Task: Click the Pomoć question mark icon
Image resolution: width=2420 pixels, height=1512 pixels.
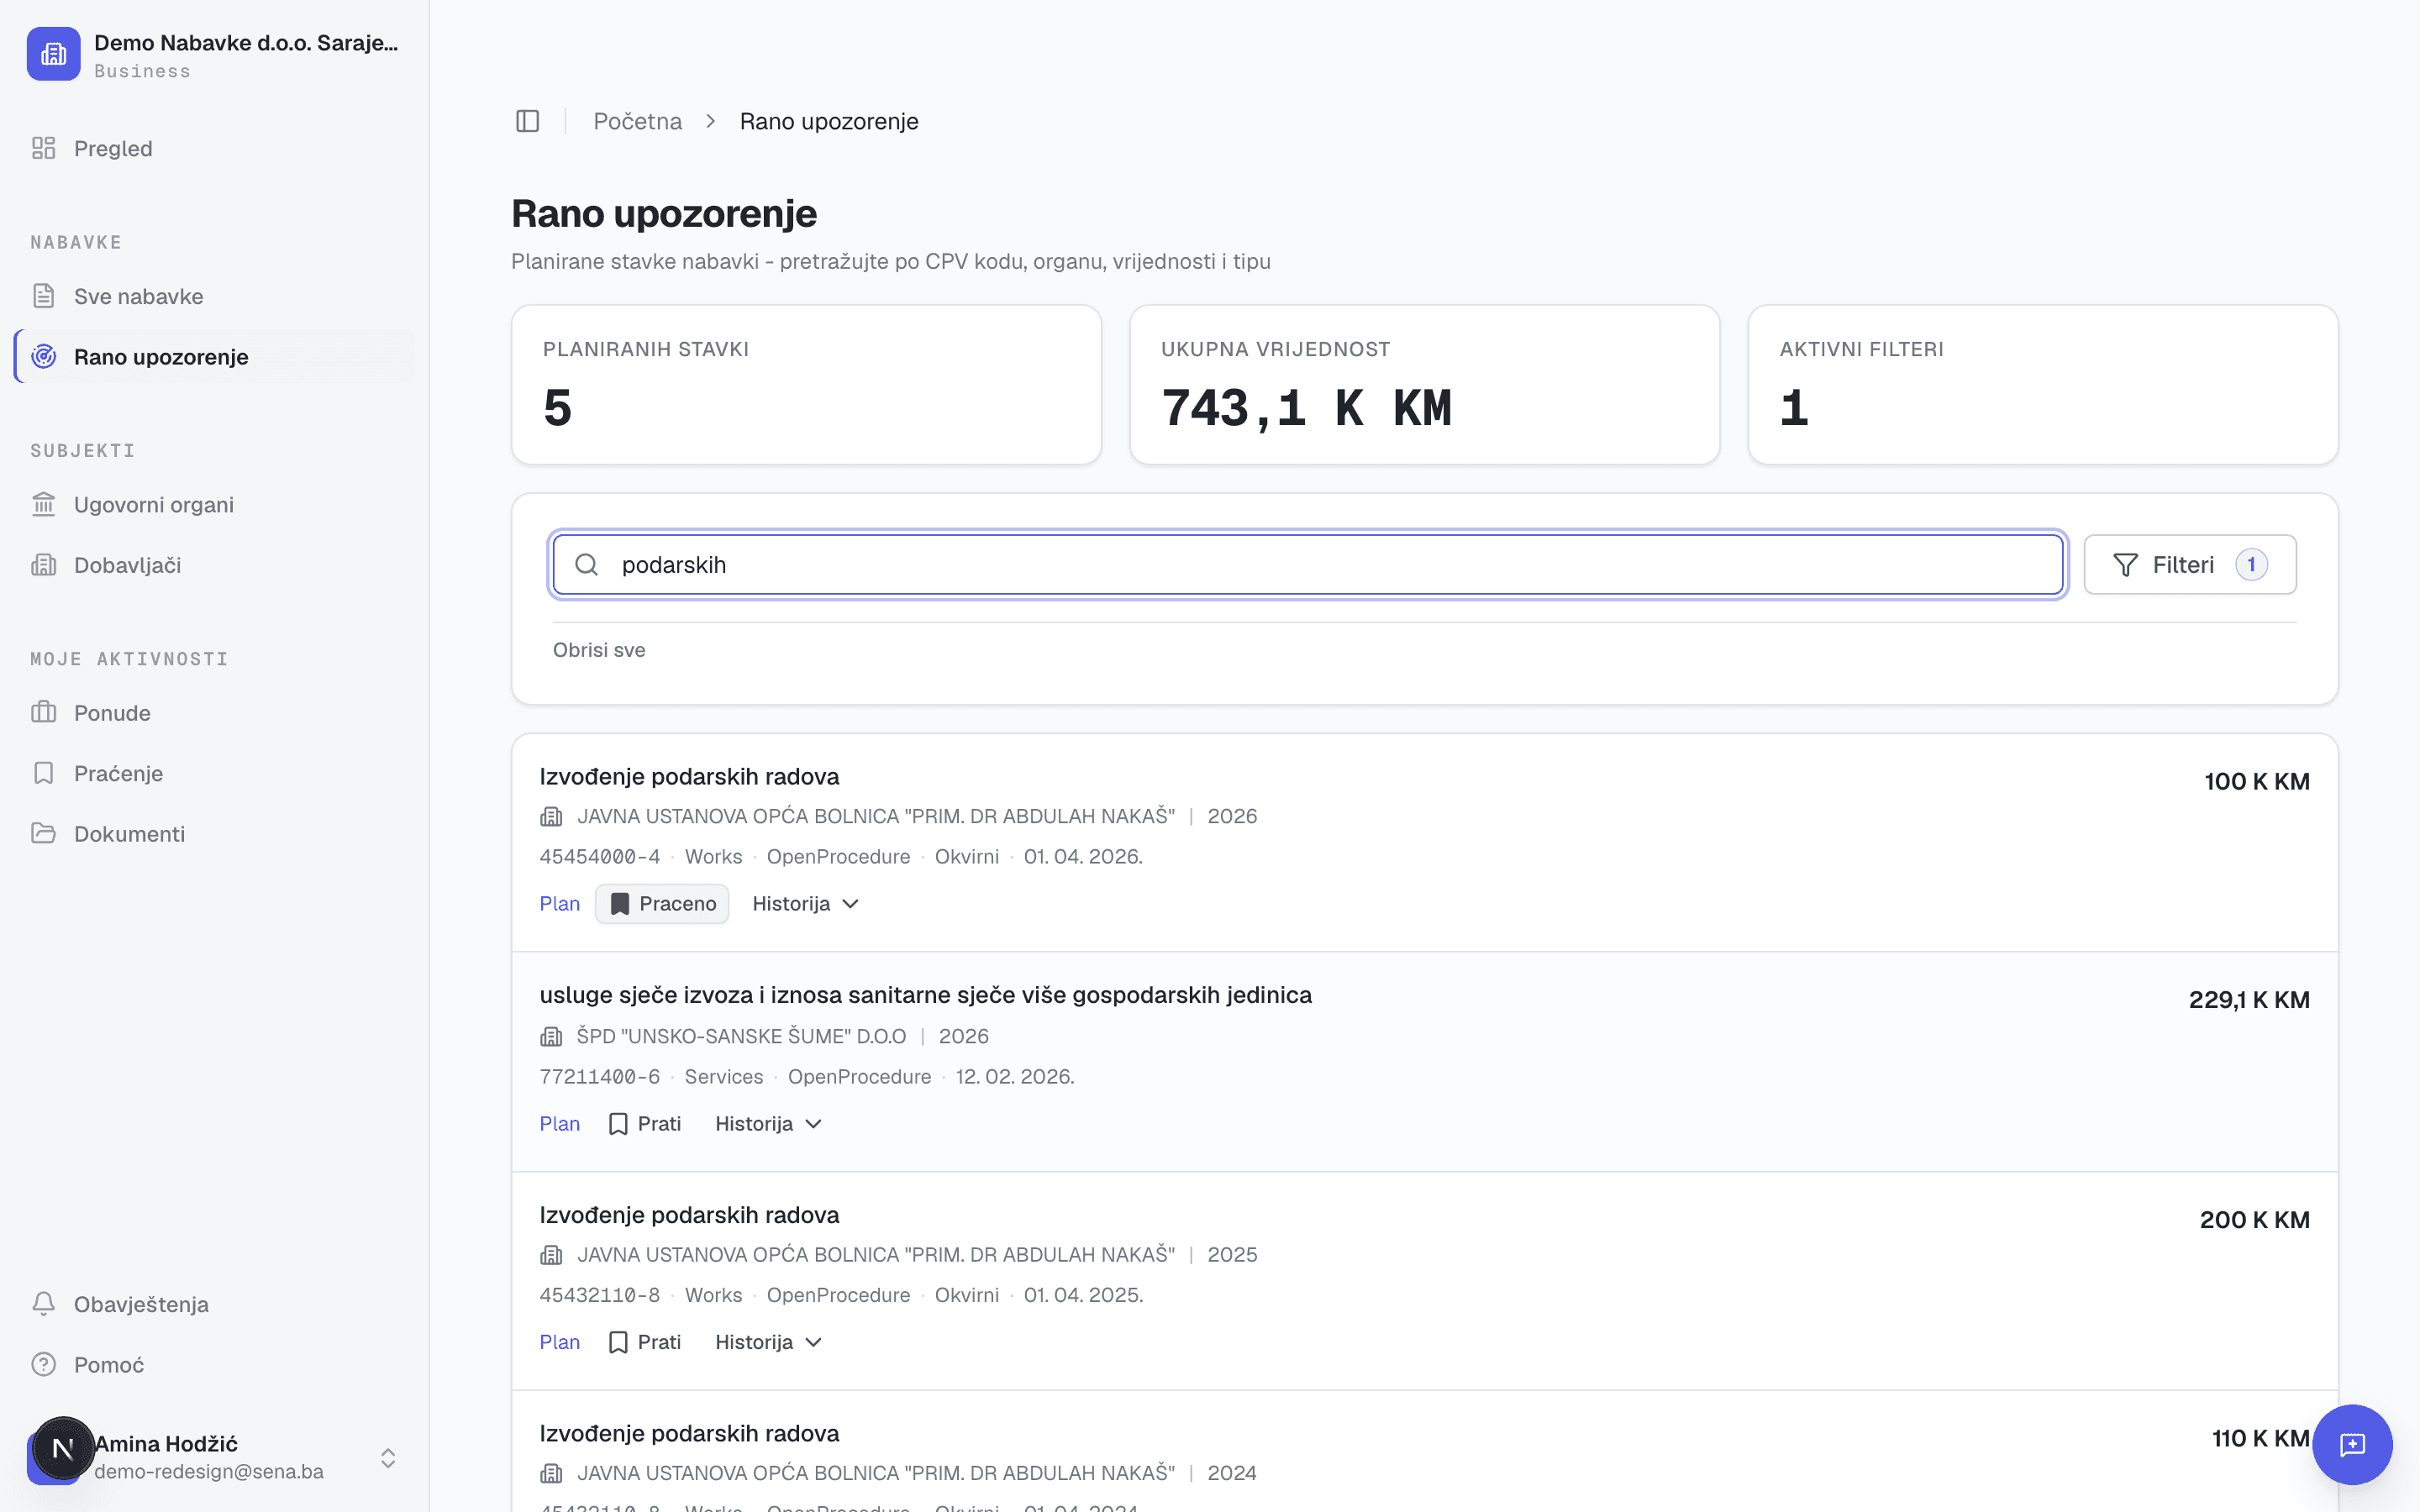Action: coord(43,1364)
